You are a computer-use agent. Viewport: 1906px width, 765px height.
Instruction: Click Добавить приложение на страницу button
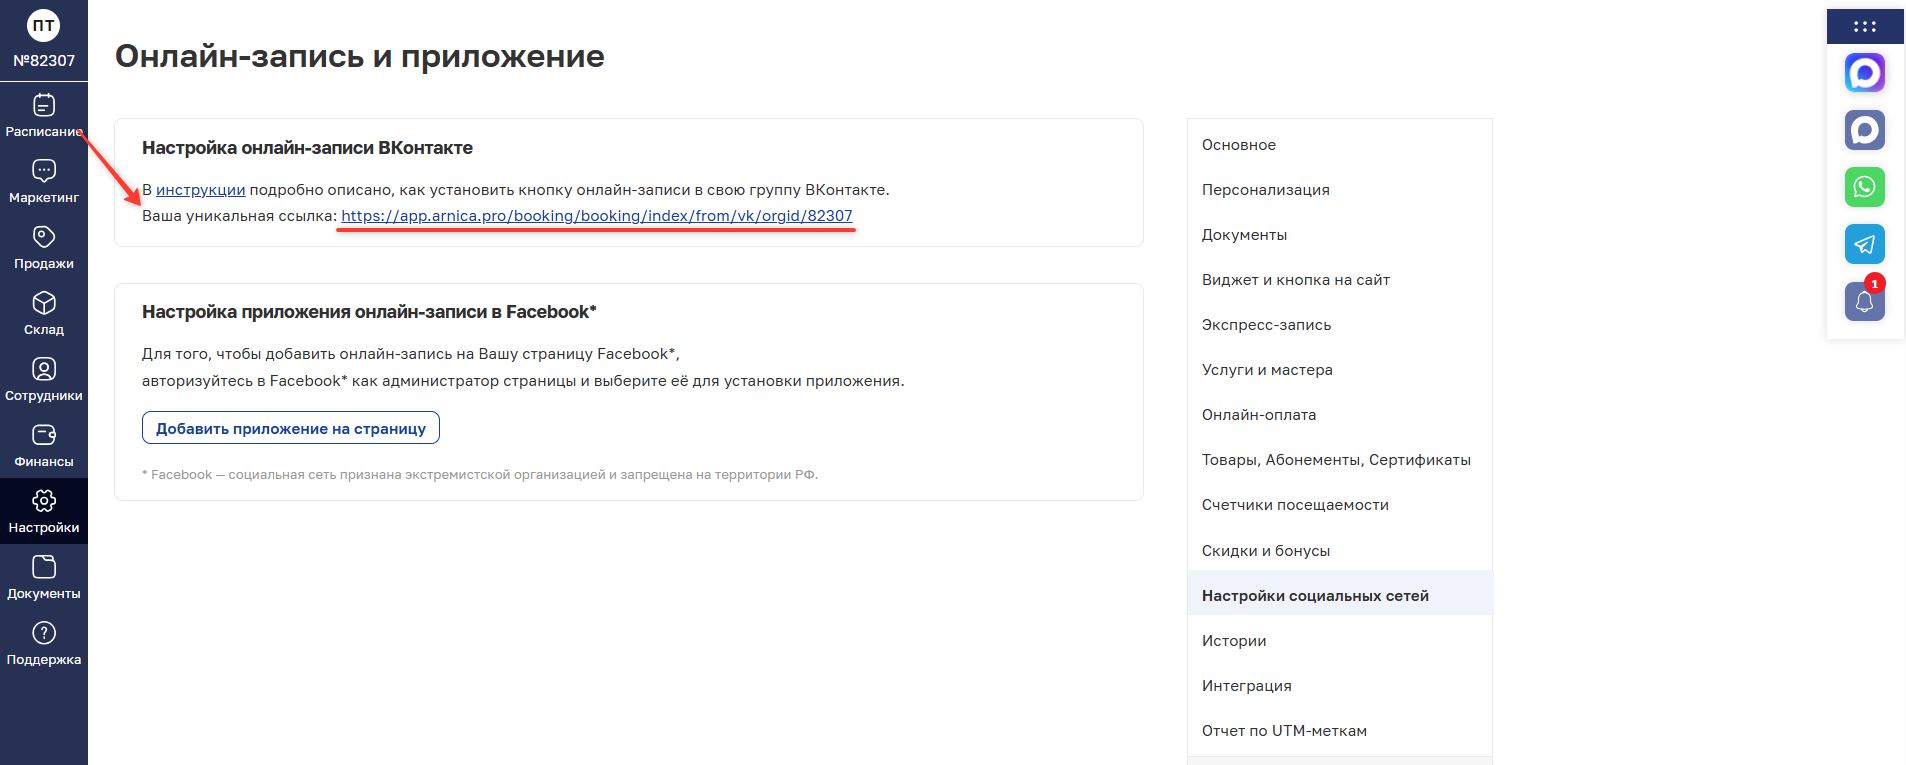291,428
